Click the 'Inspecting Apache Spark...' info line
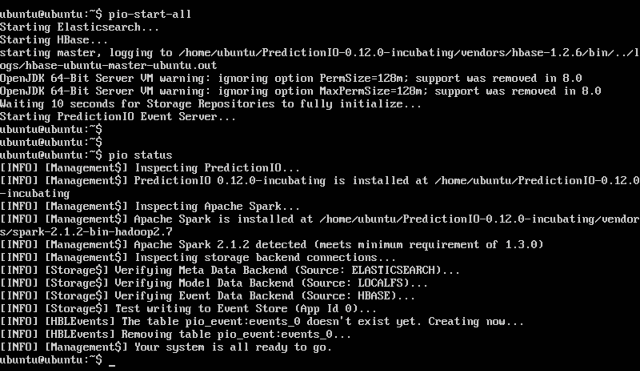The image size is (640, 371). [150, 207]
